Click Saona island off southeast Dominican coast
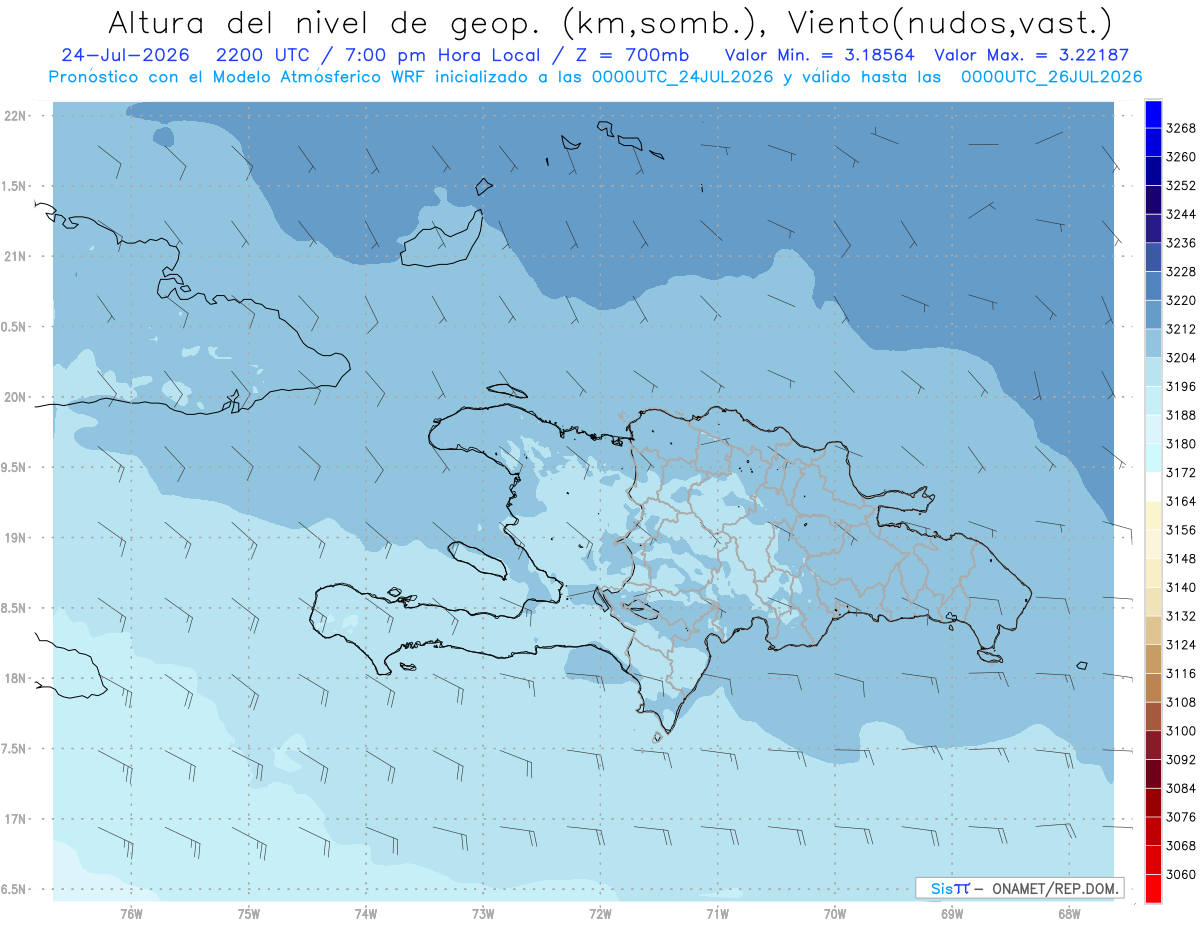Viewport: 1200px width, 927px height. coord(991,655)
